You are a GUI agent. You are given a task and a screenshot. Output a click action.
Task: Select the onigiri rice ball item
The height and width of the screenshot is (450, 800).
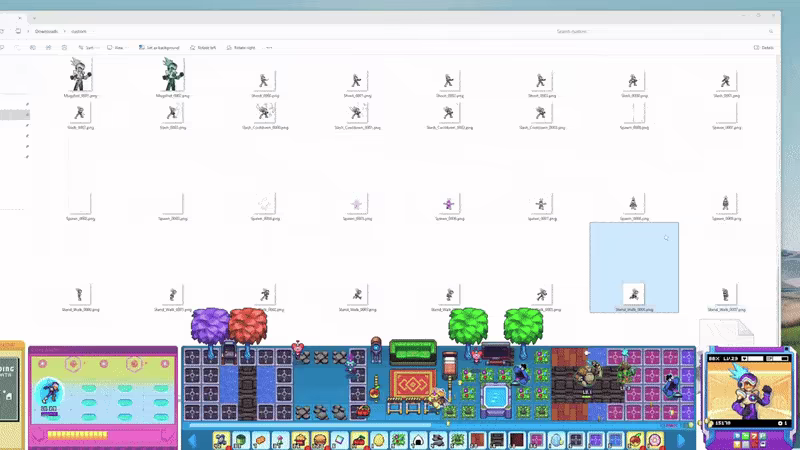coord(418,440)
